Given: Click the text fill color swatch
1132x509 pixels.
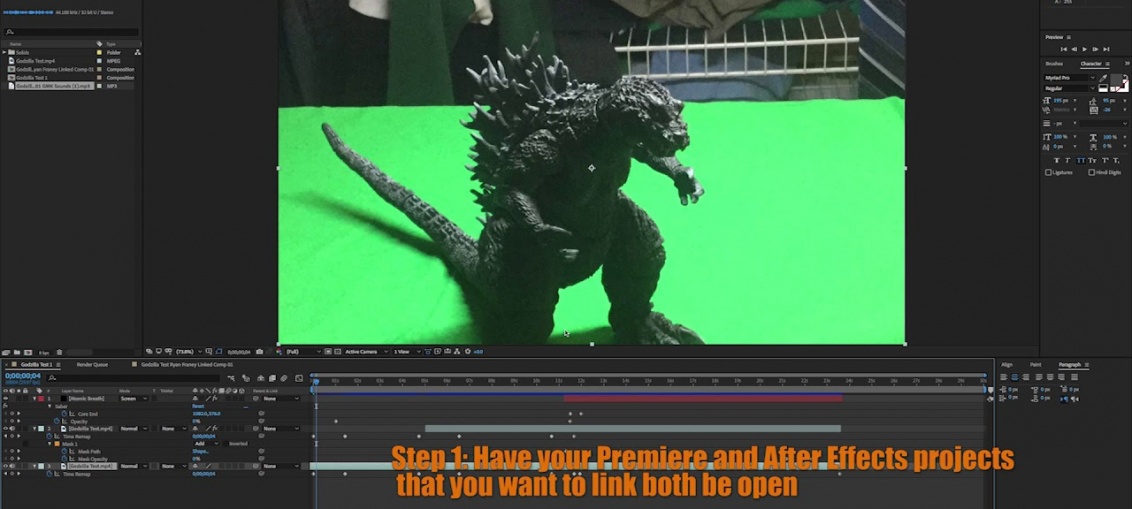Looking at the screenshot, I should point(1117,79).
